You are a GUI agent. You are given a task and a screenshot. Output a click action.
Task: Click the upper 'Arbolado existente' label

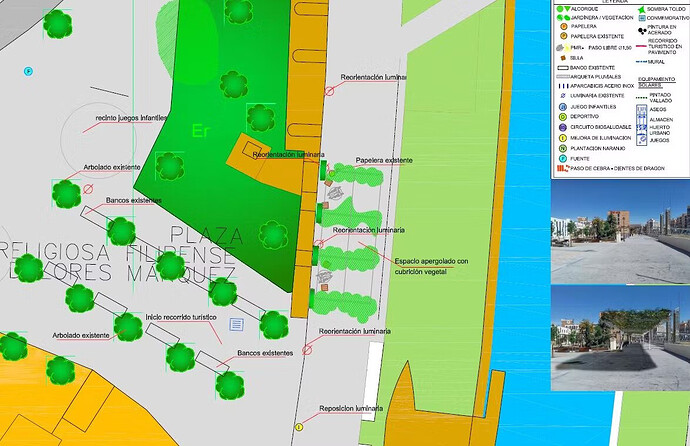click(112, 168)
